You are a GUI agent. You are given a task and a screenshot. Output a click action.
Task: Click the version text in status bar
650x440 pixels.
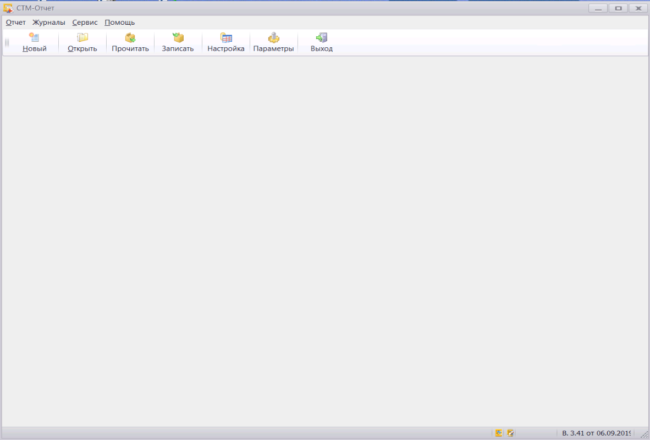point(595,433)
